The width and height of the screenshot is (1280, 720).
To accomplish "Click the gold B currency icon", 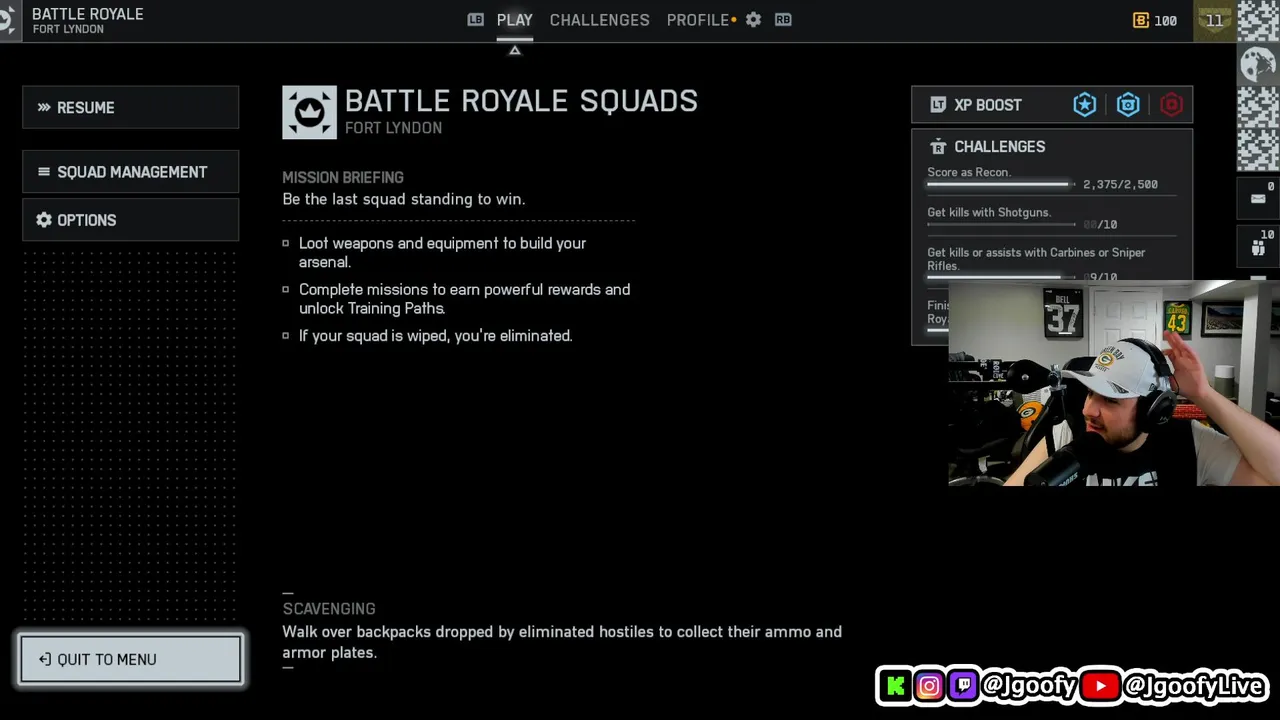I will point(1140,20).
